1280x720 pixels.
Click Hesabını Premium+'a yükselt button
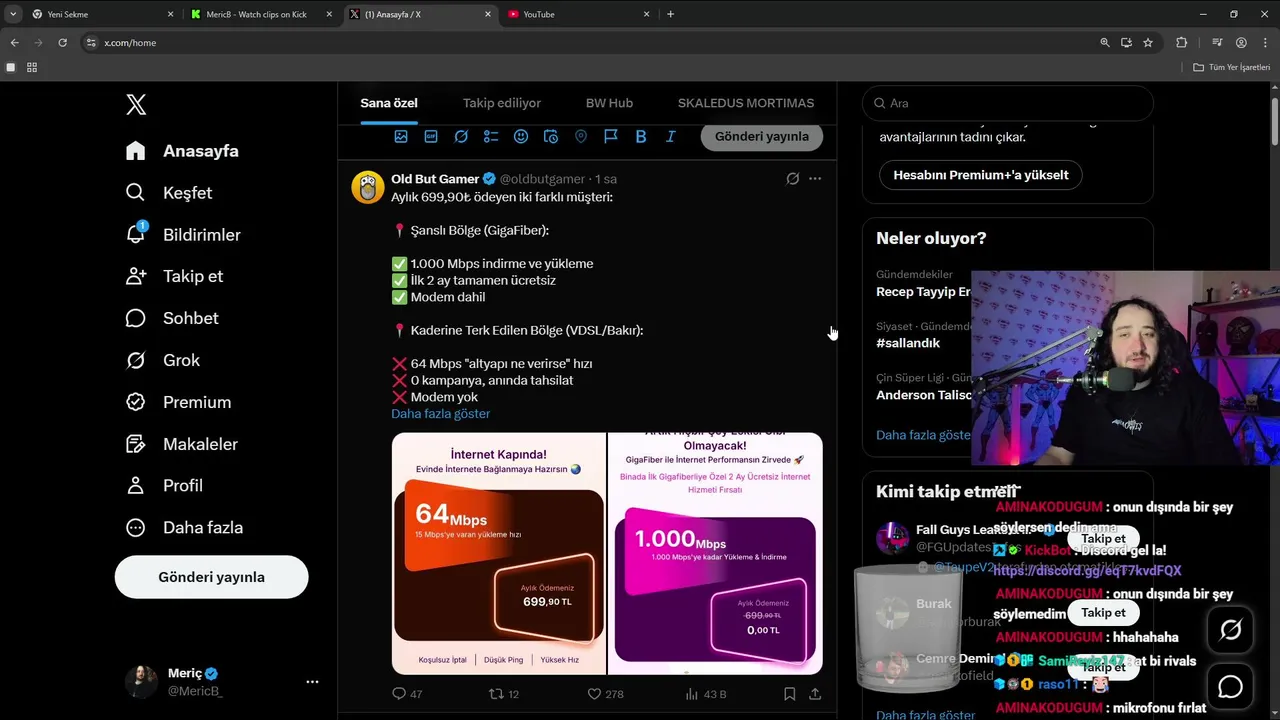[x=981, y=175]
